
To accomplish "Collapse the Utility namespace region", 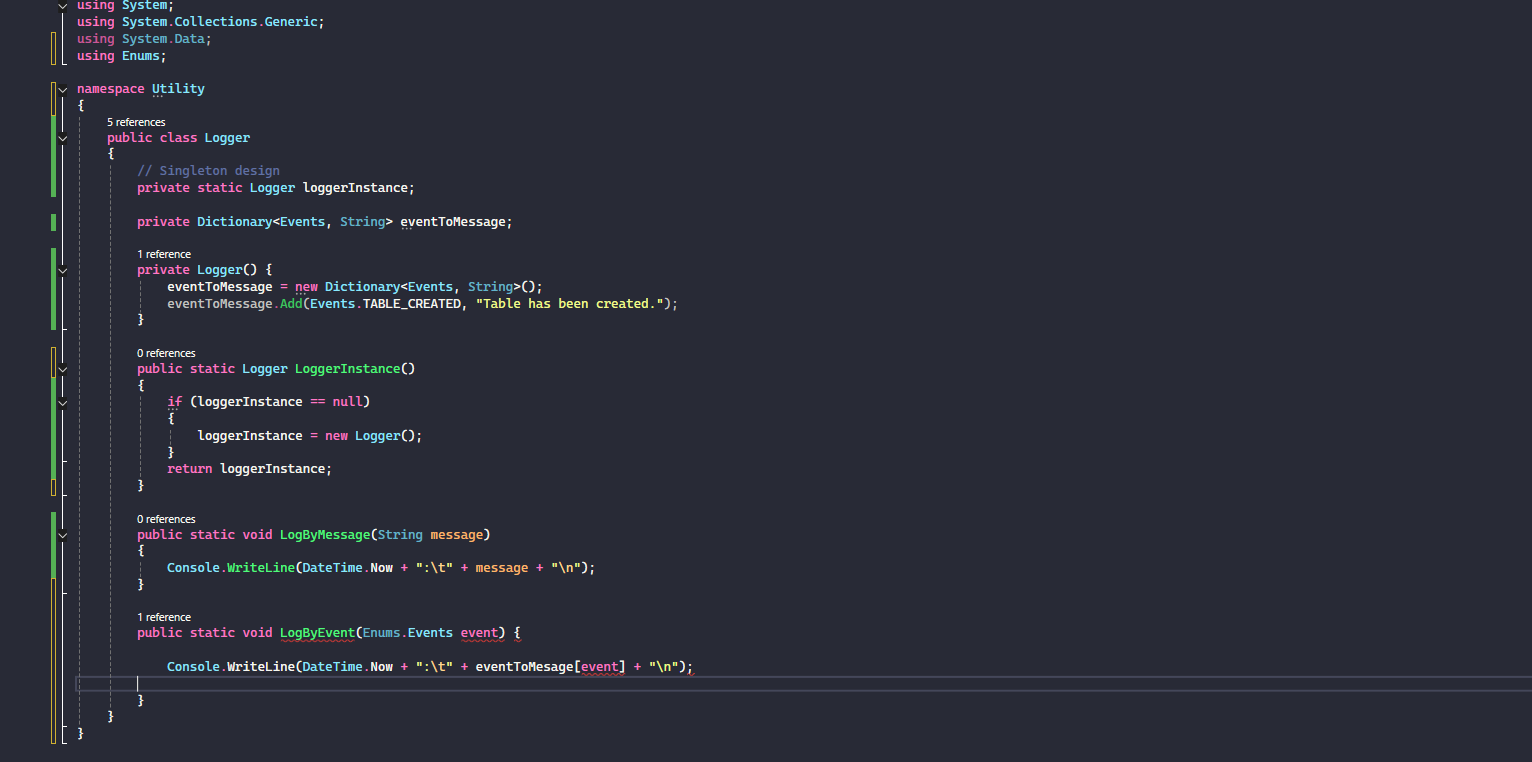I will pyautogui.click(x=61, y=88).
